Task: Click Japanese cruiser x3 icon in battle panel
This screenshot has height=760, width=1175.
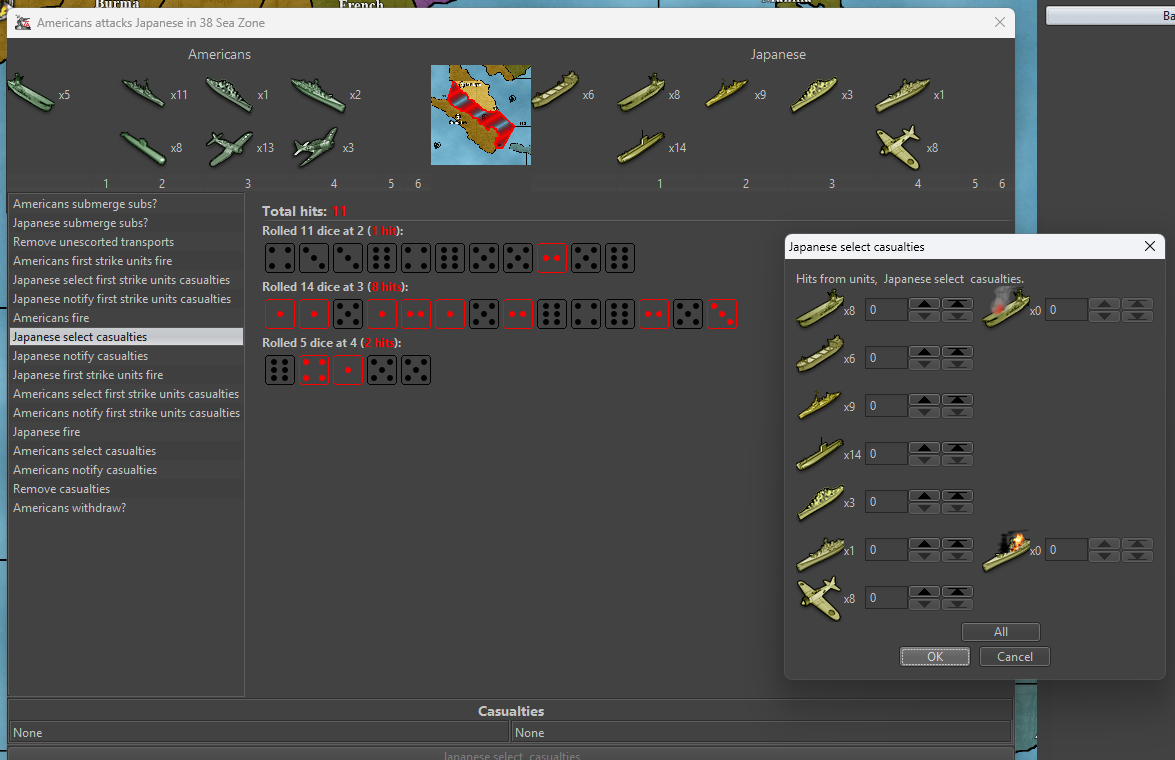Action: [x=814, y=94]
